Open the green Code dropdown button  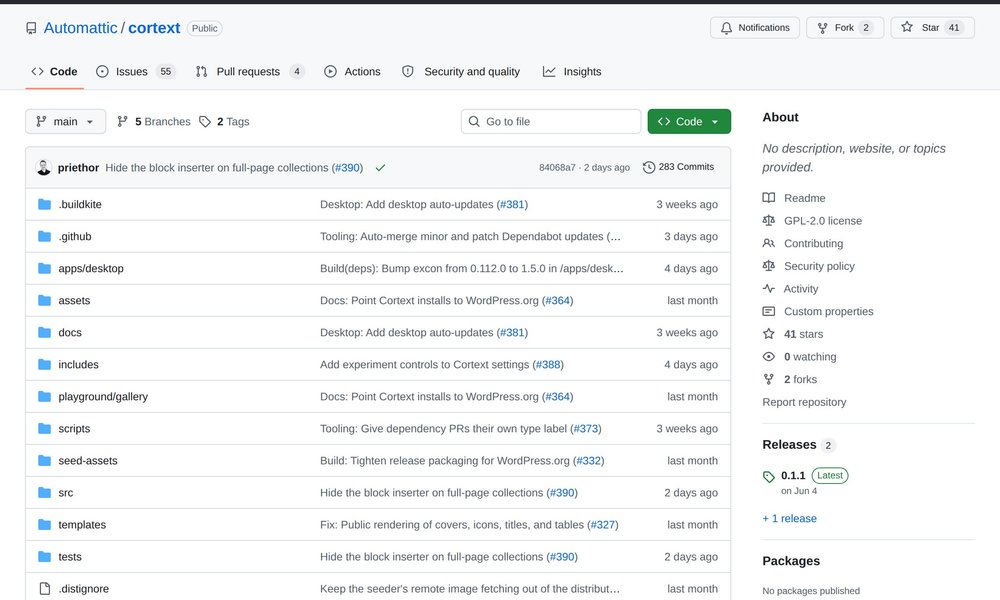click(x=689, y=122)
